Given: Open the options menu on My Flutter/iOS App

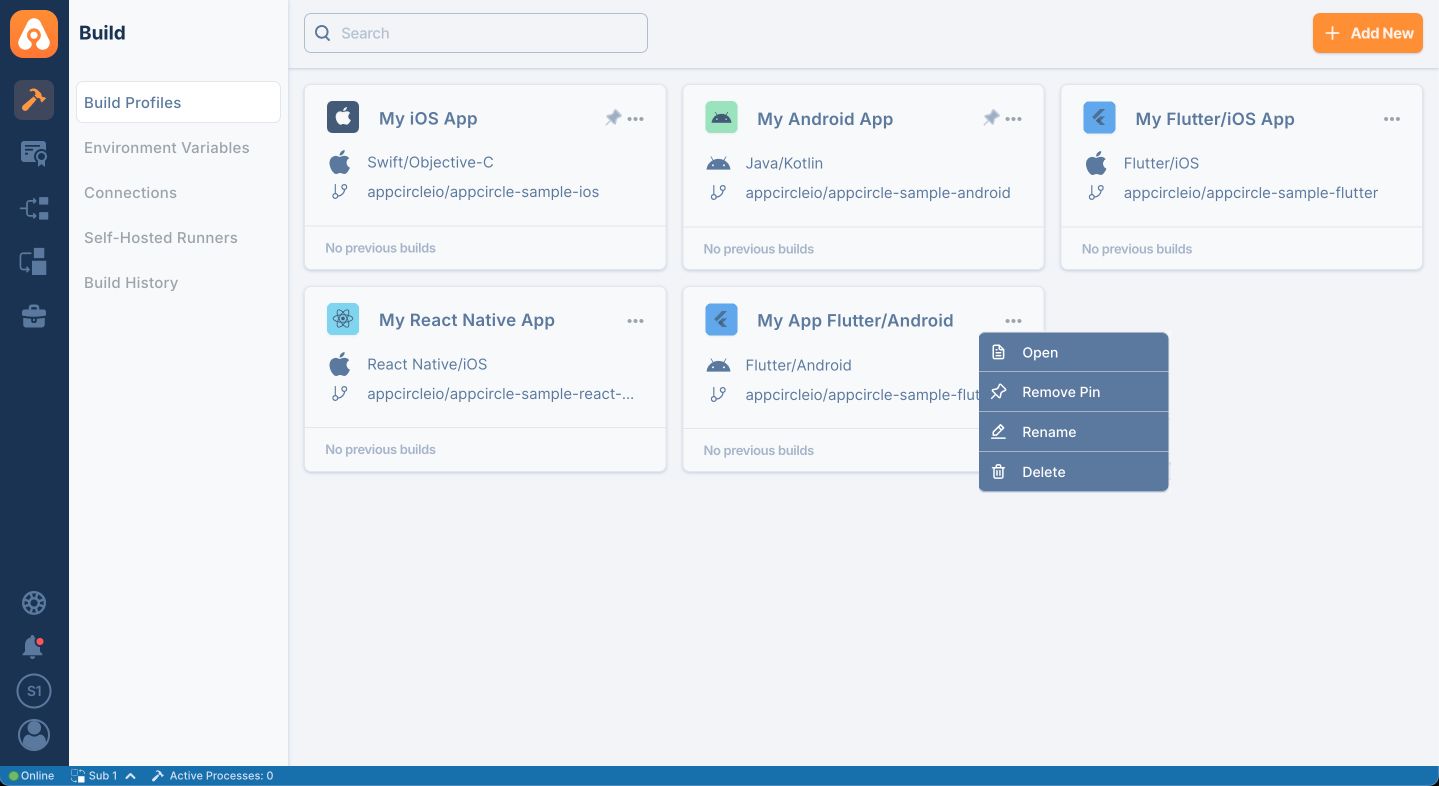Looking at the screenshot, I should (x=1392, y=118).
